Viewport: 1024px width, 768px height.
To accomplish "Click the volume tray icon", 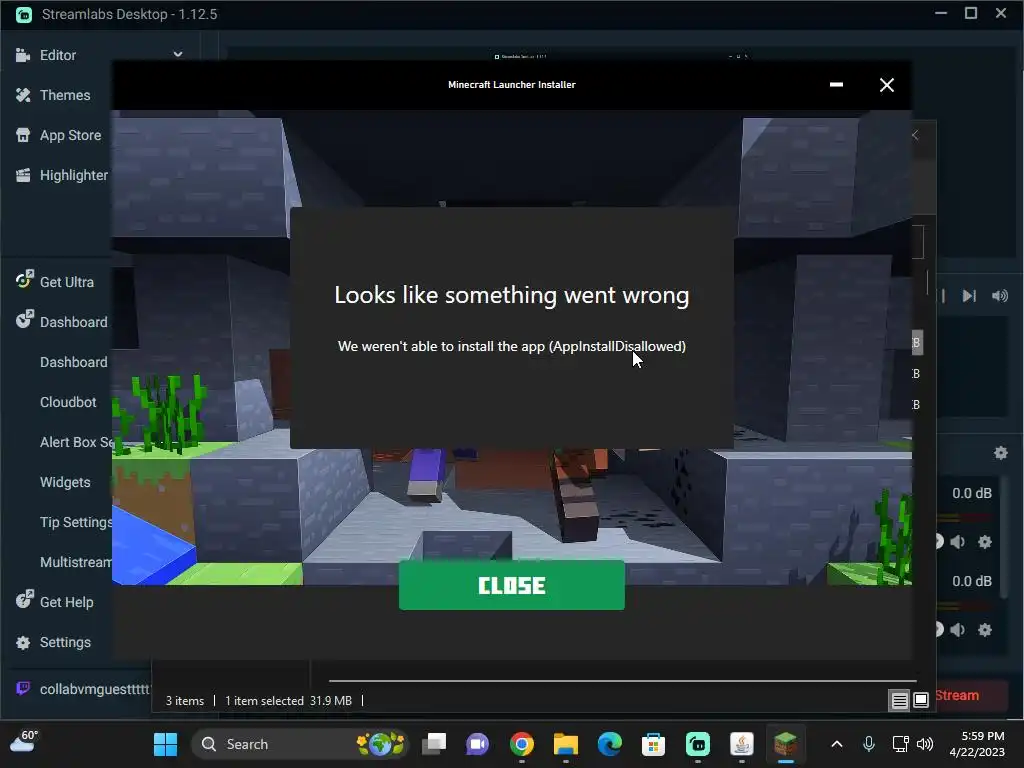I will (x=925, y=744).
